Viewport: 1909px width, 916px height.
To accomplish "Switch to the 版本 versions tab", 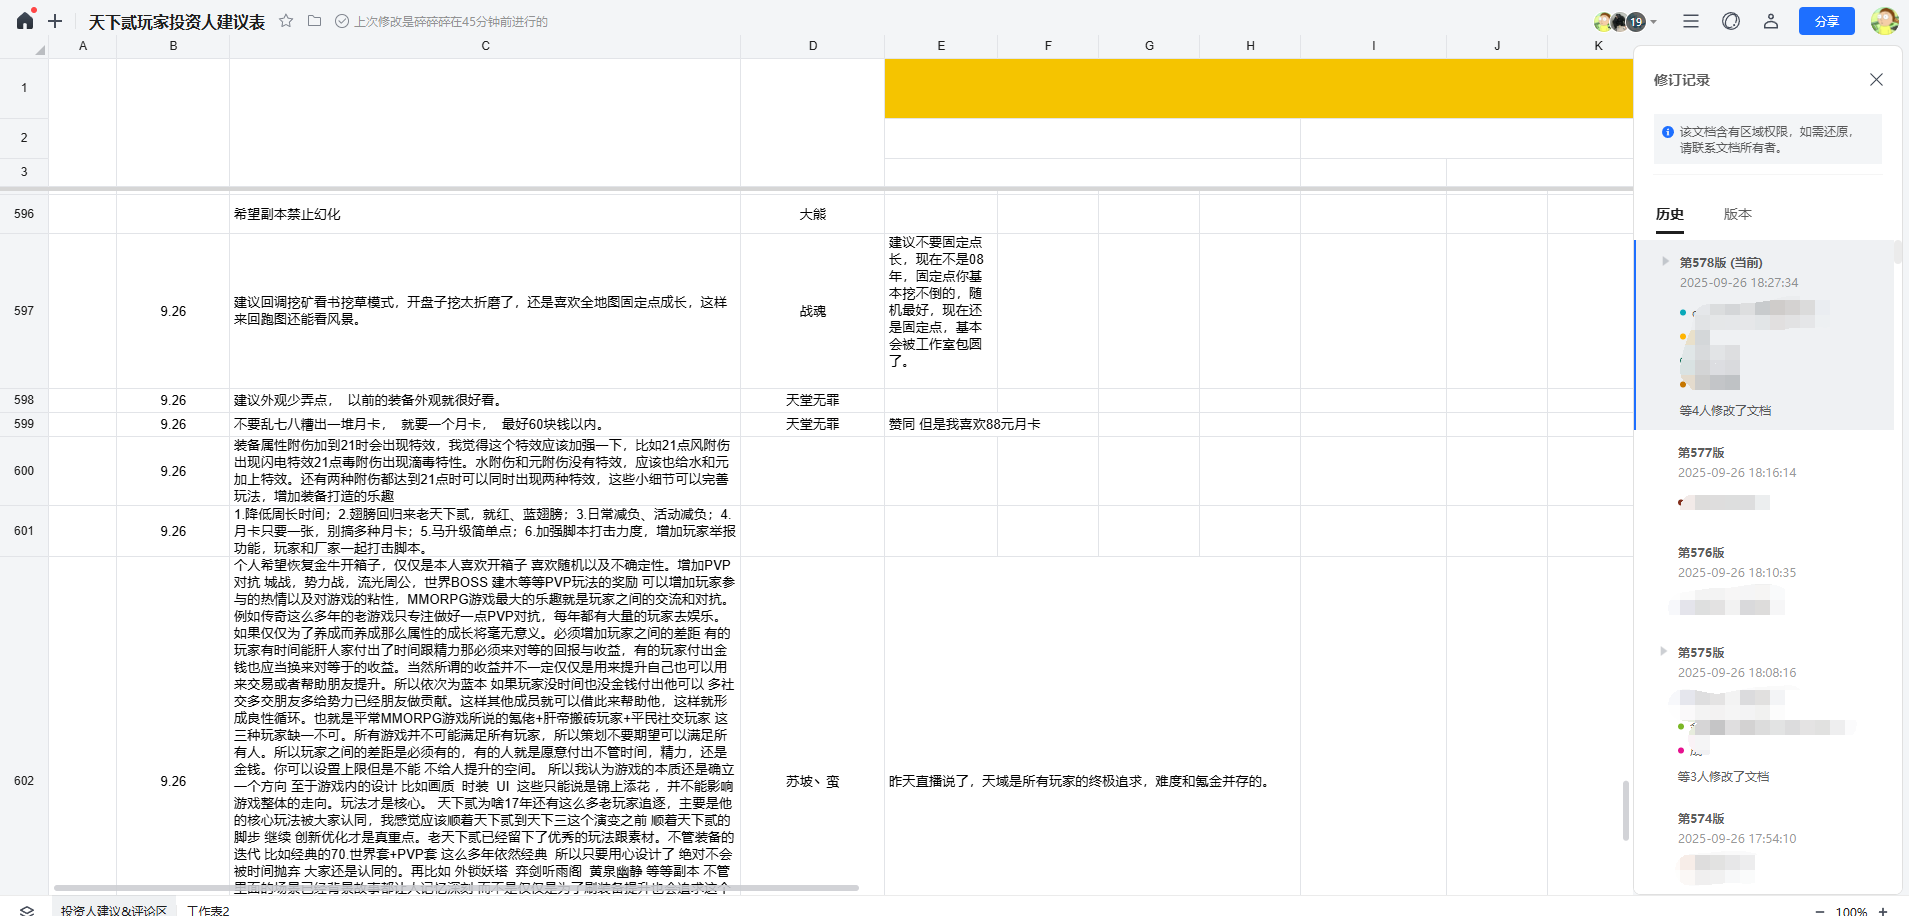I will pyautogui.click(x=1738, y=214).
